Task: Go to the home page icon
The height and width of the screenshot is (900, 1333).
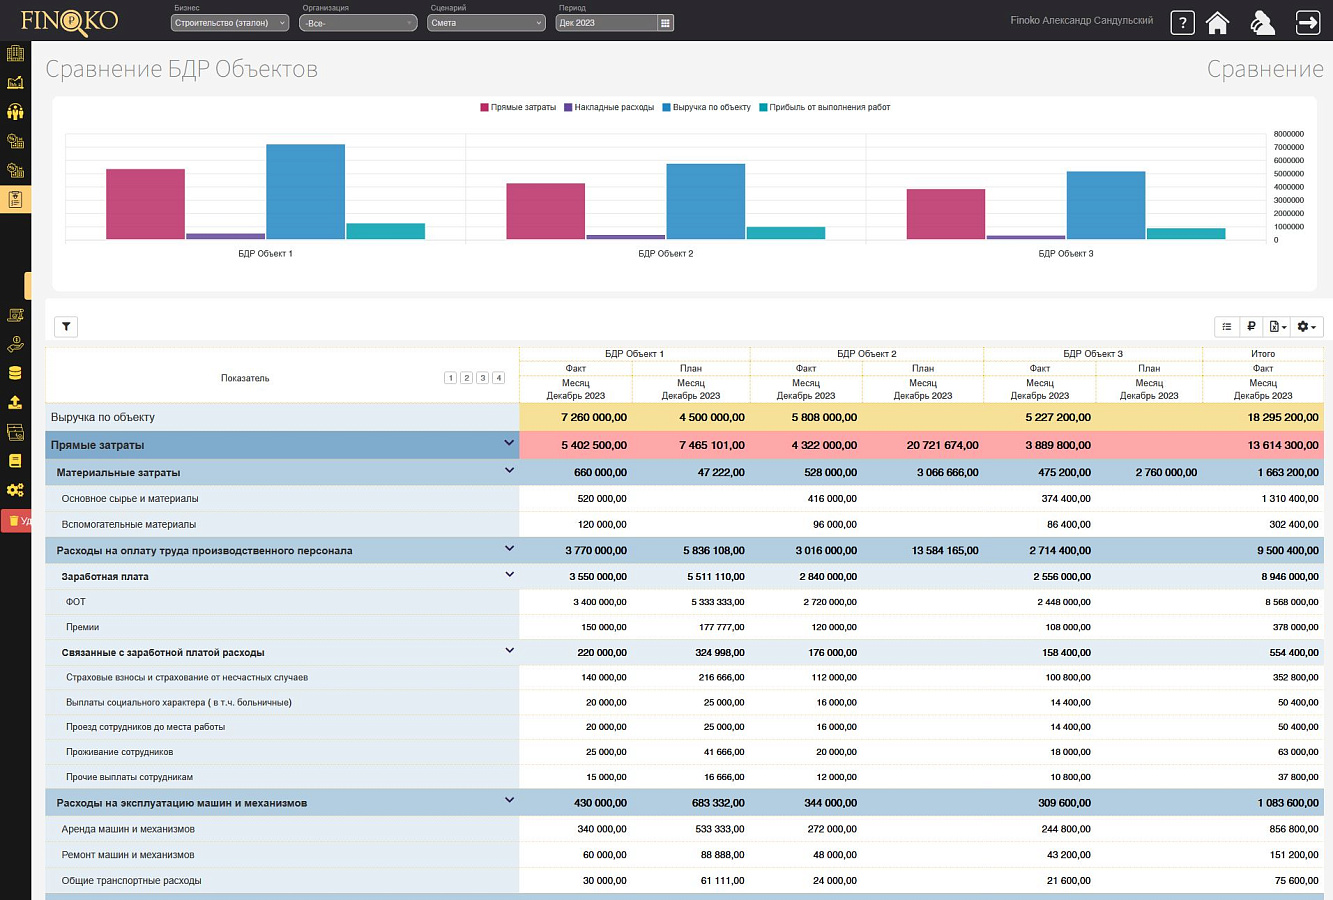Action: point(1217,22)
